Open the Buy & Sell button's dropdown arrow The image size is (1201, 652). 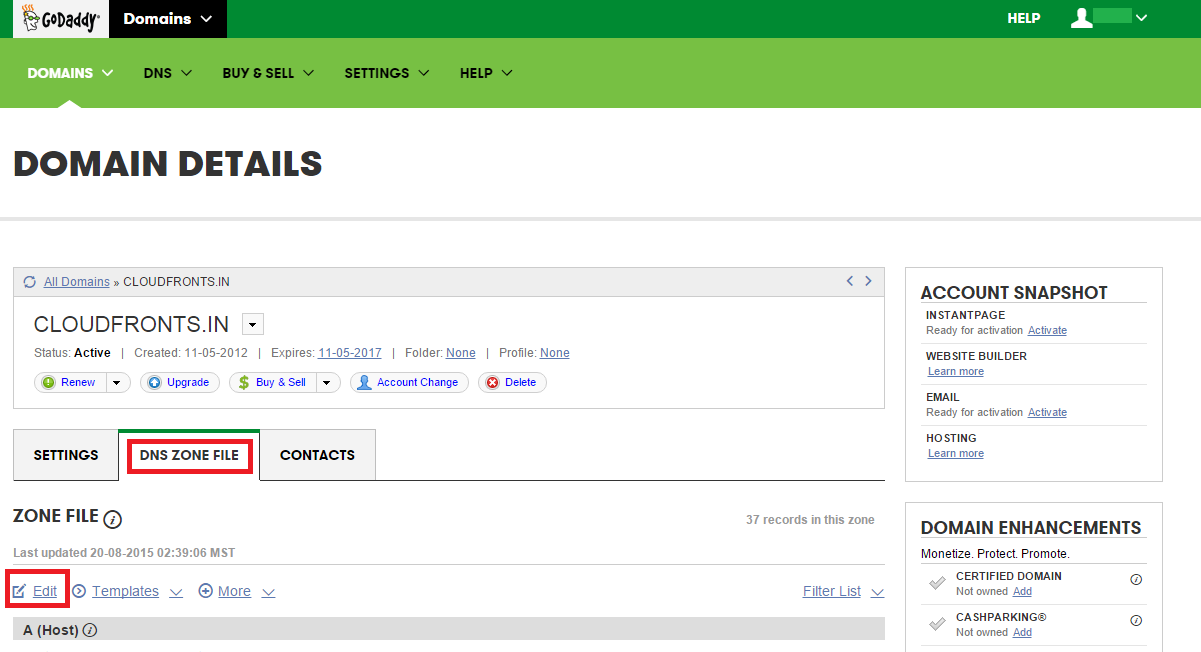point(328,382)
